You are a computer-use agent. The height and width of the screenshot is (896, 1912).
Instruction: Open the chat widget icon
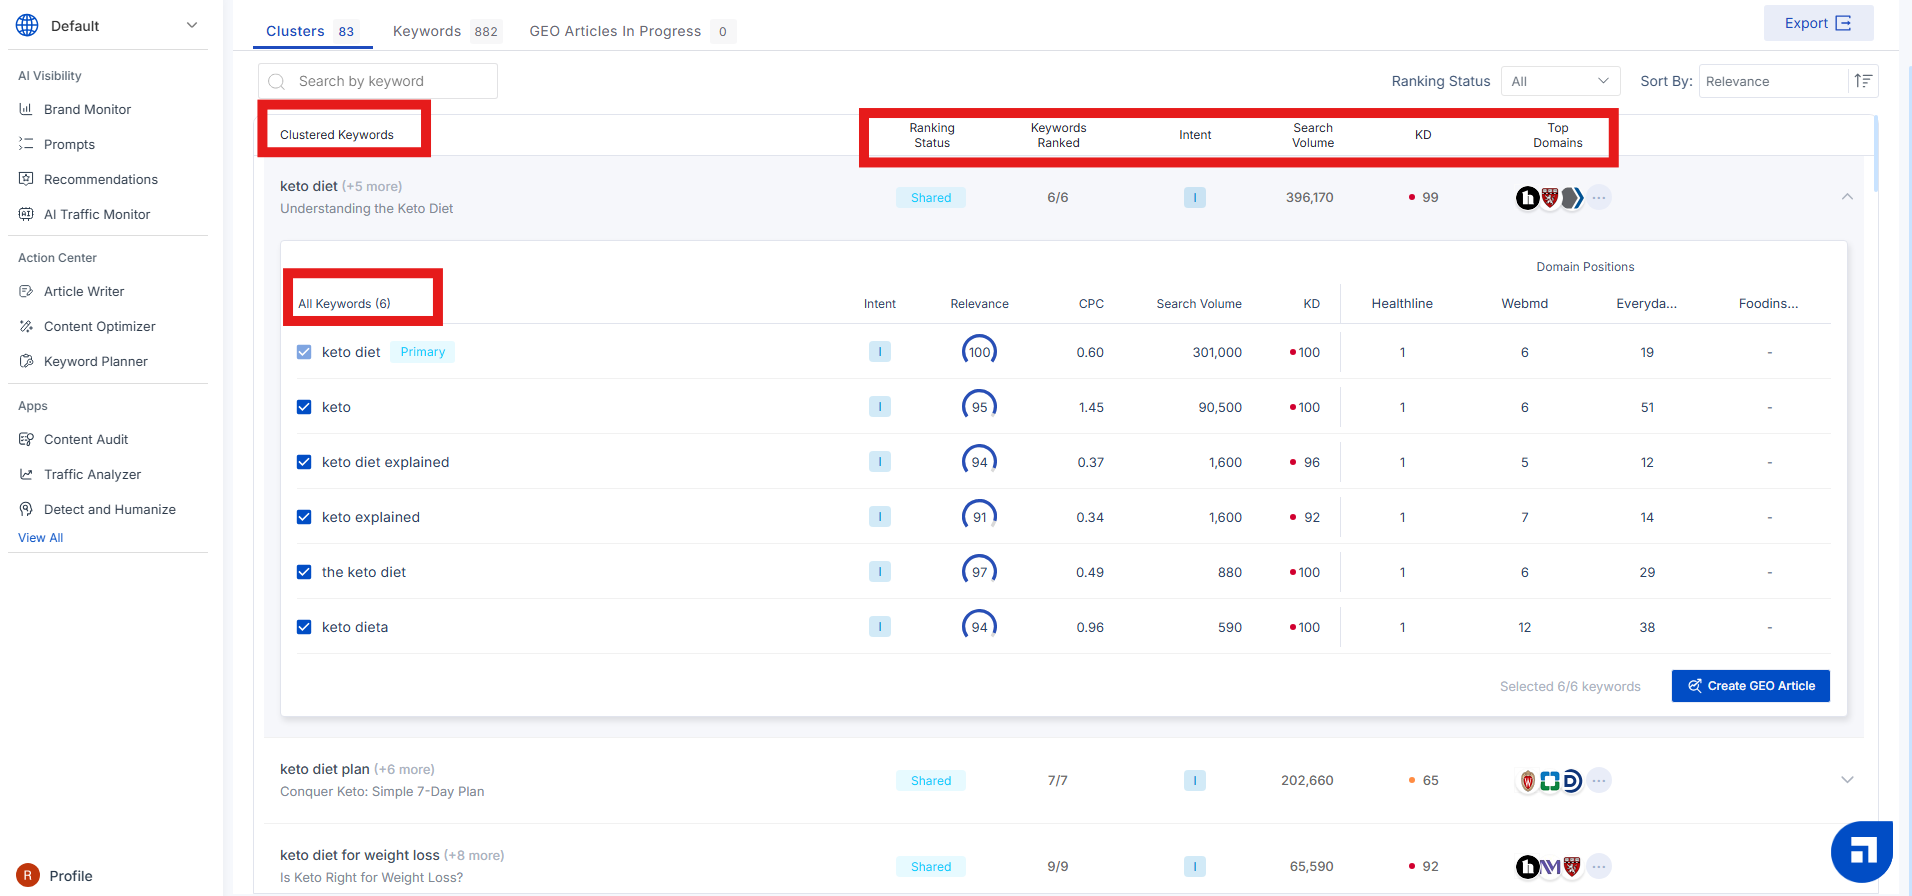pyautogui.click(x=1861, y=851)
